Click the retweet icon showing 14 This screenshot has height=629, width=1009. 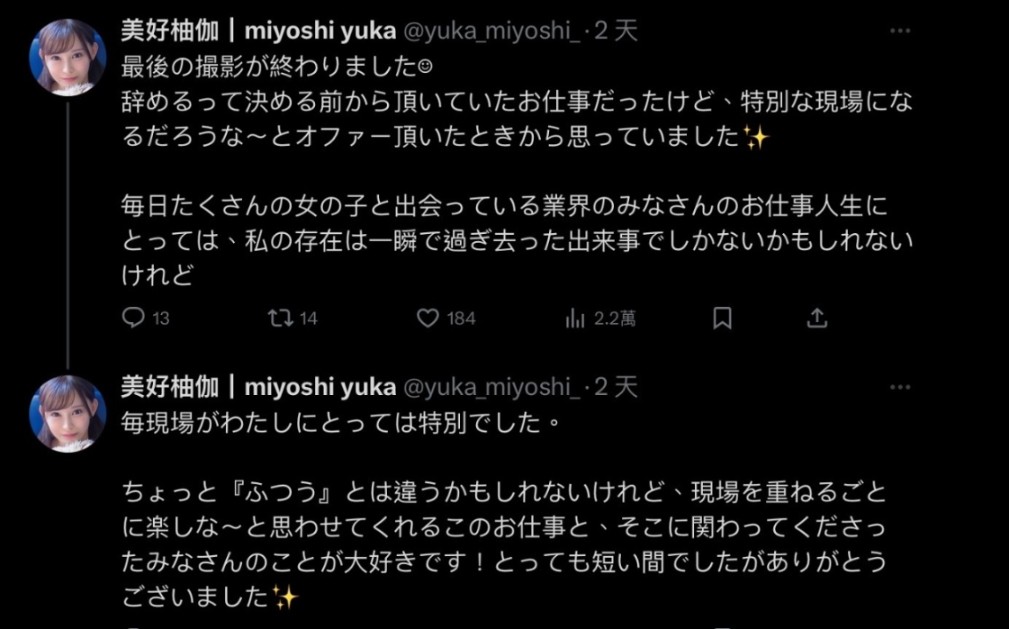281,316
